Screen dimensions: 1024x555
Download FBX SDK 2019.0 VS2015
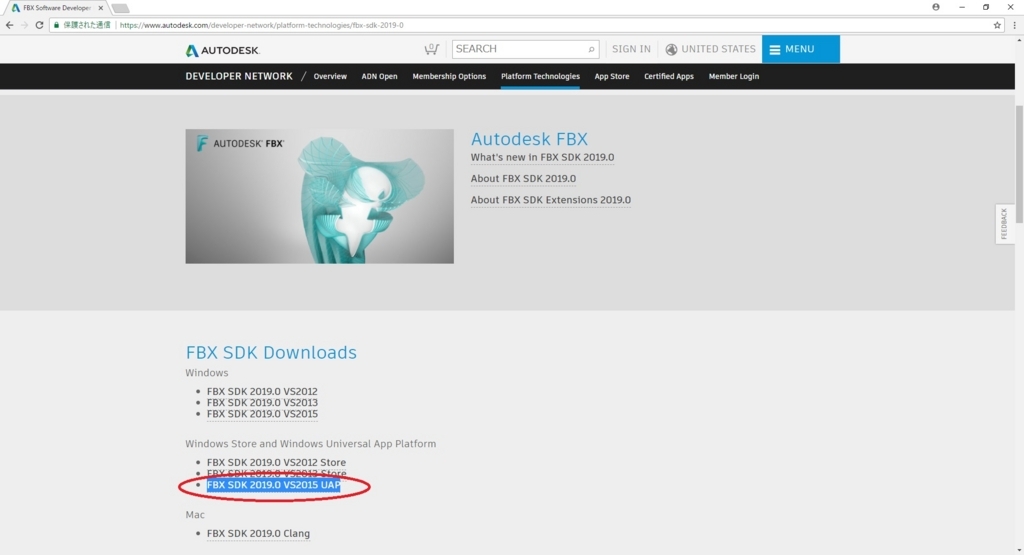click(262, 414)
